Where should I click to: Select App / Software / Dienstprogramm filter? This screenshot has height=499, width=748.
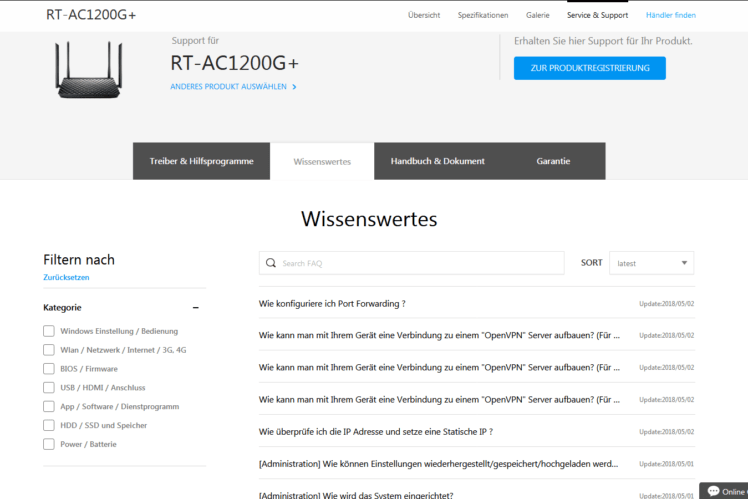pyautogui.click(x=49, y=406)
